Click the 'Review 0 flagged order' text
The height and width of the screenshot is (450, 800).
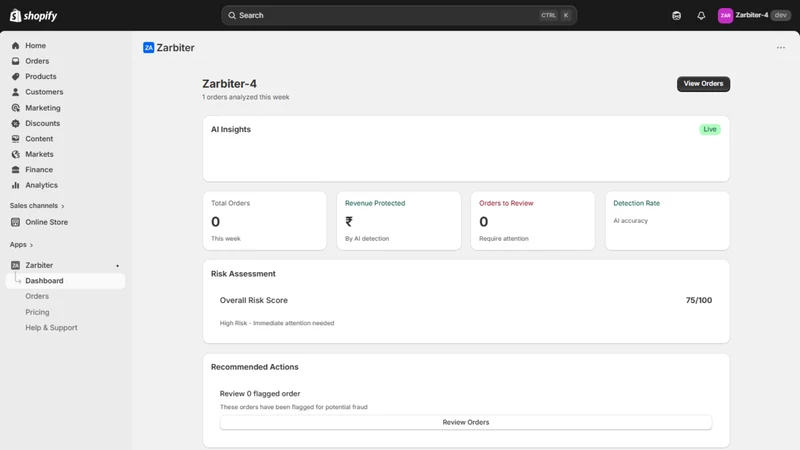click(260, 394)
